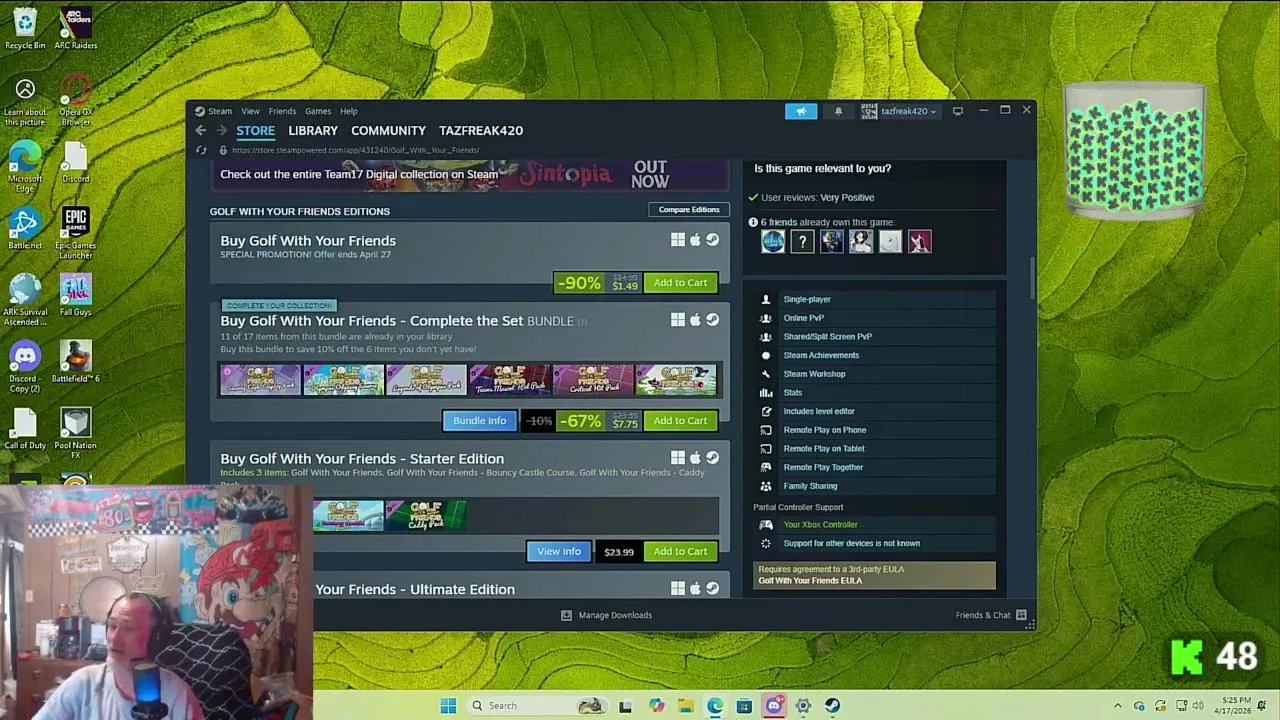Go back with Steam's back arrow
Viewport: 1280px width, 720px height.
coord(200,130)
